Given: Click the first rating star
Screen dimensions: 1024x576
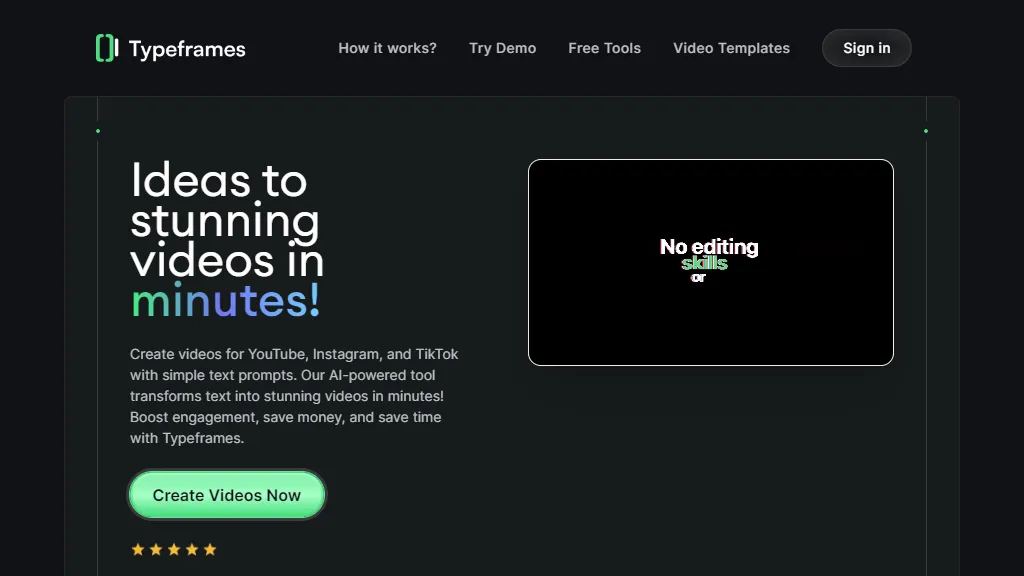Looking at the screenshot, I should (138, 549).
